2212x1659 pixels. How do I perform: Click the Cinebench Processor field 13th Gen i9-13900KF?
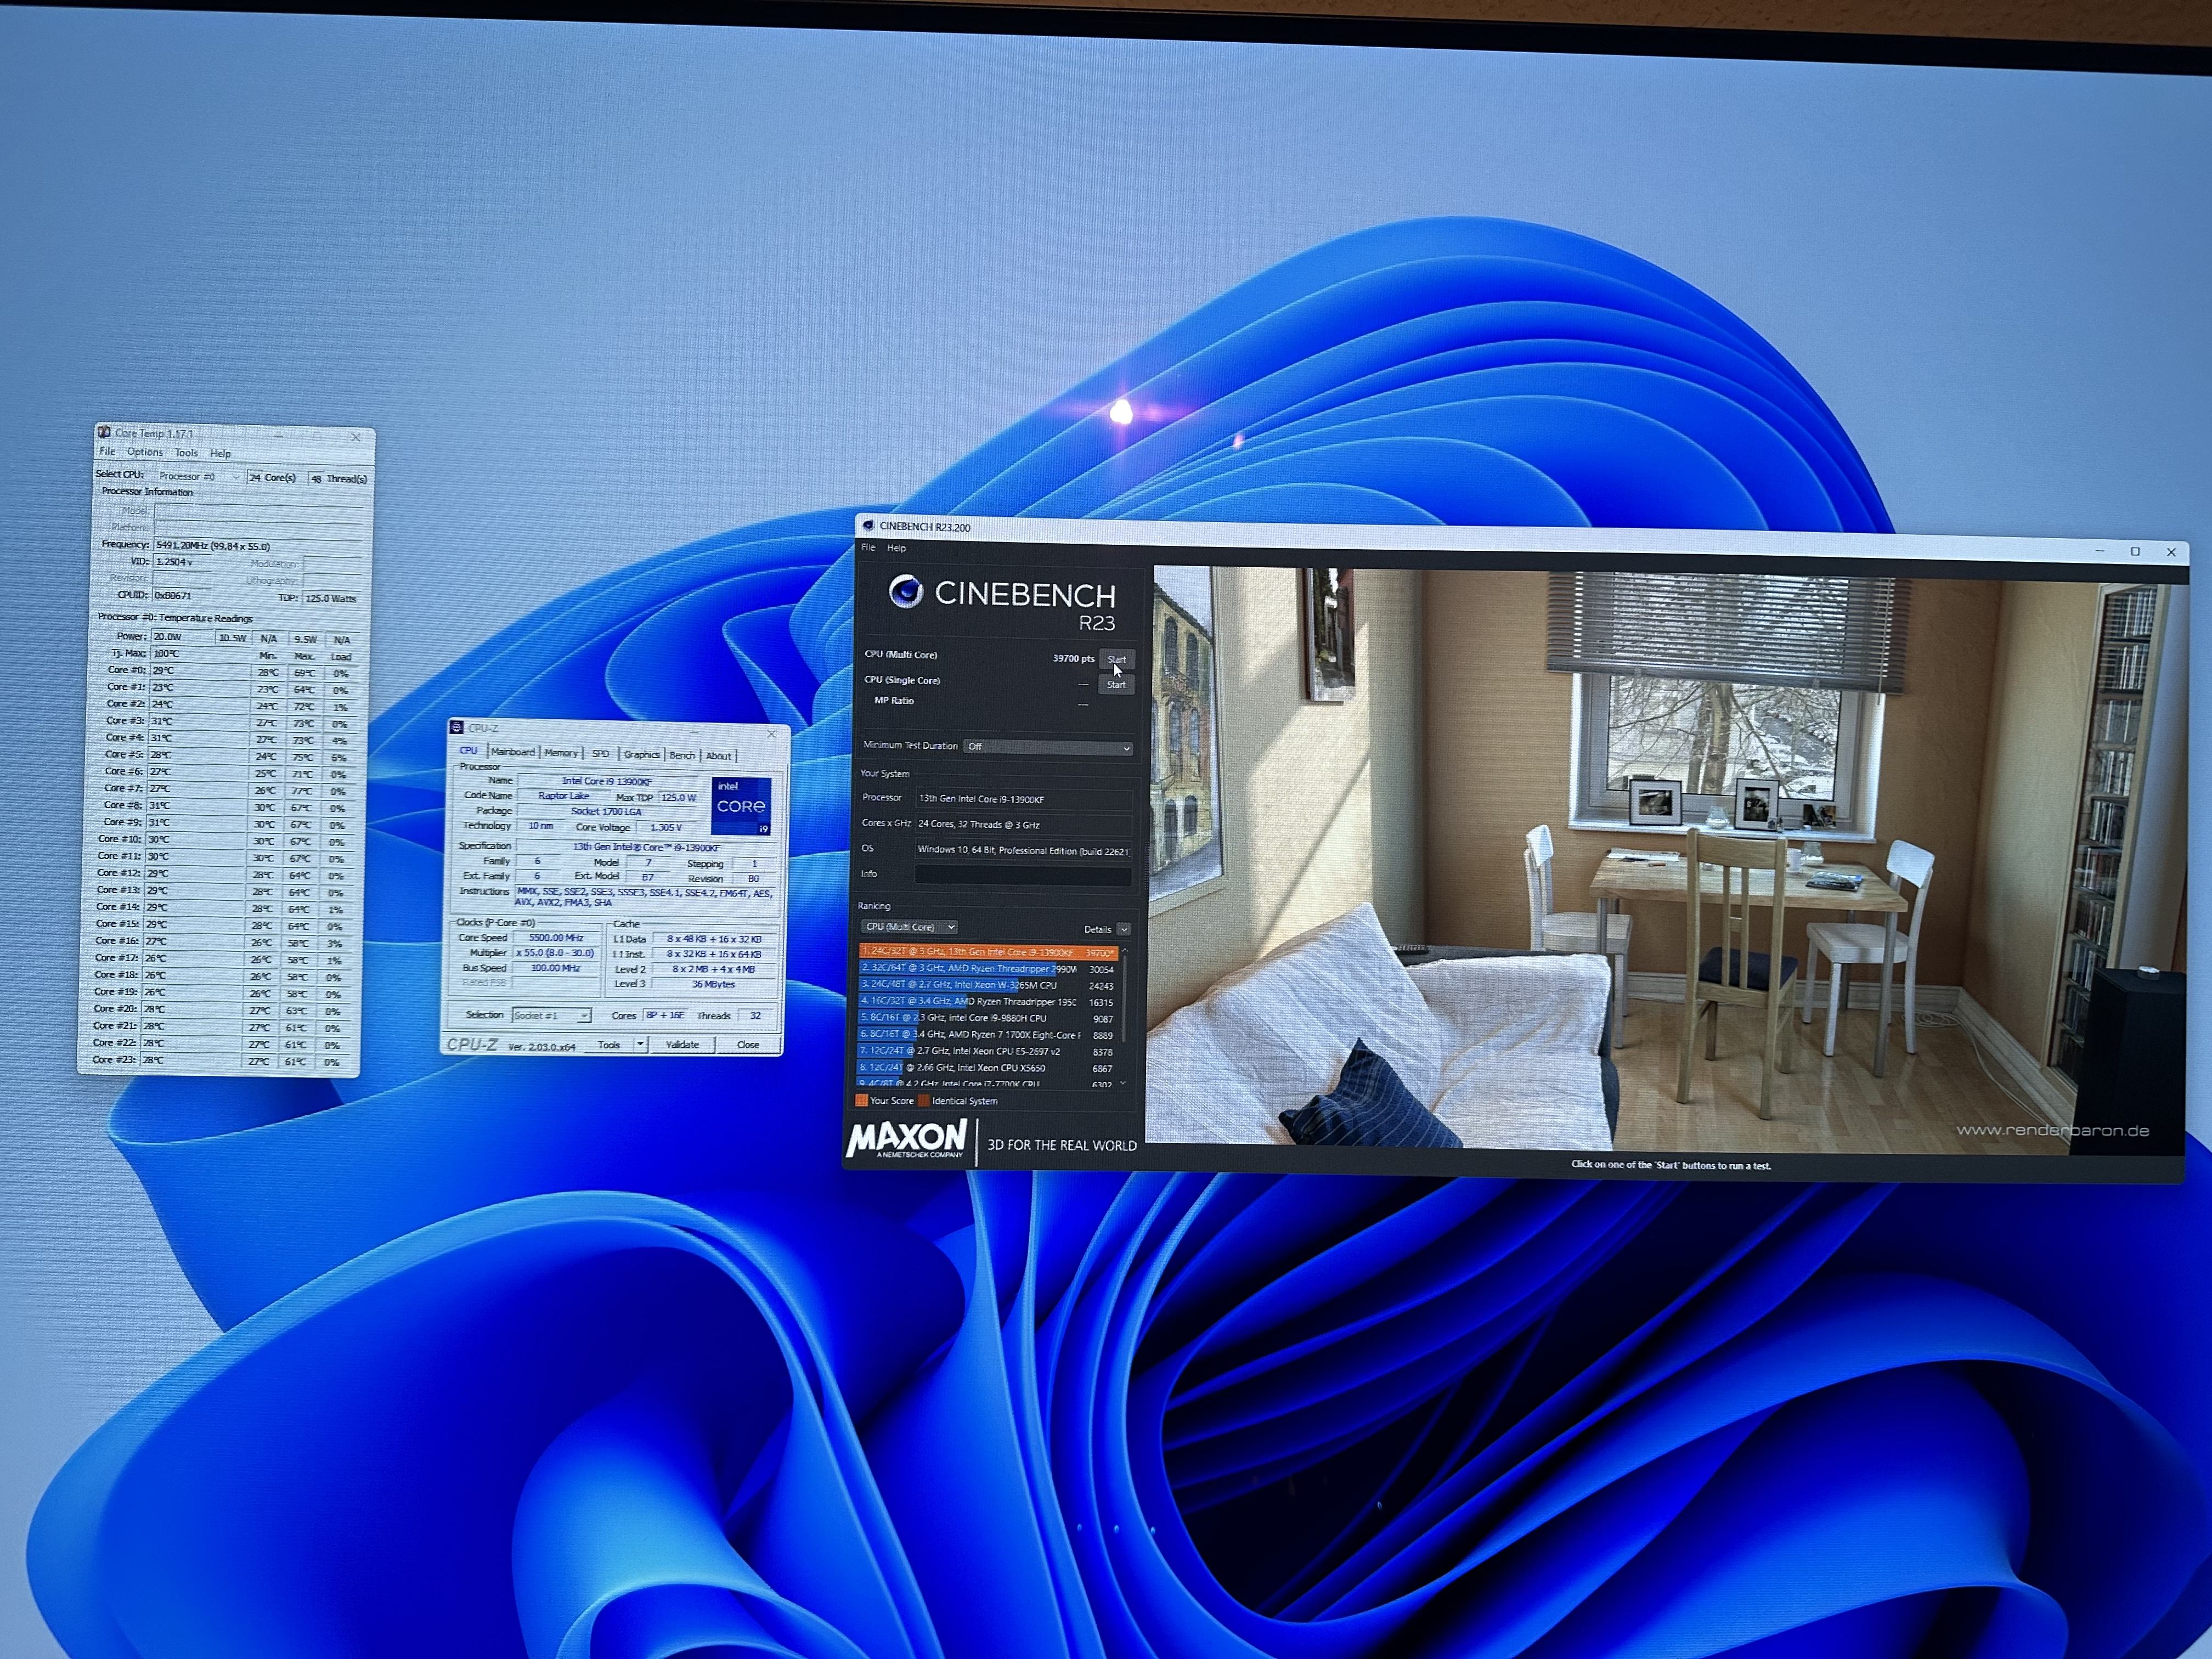pyautogui.click(x=1023, y=799)
